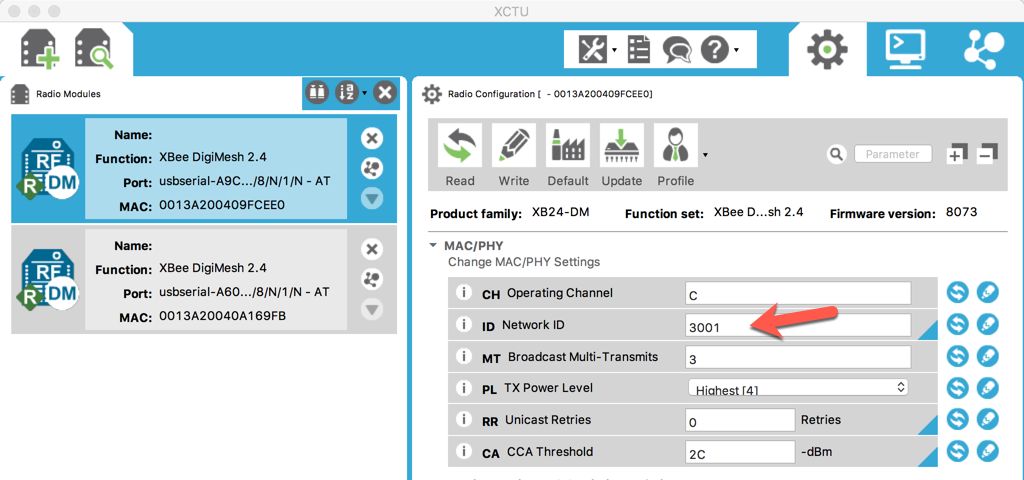Image resolution: width=1024 pixels, height=480 pixels.
Task: Open the CCA Threshold calculator corner
Action: [x=930, y=458]
